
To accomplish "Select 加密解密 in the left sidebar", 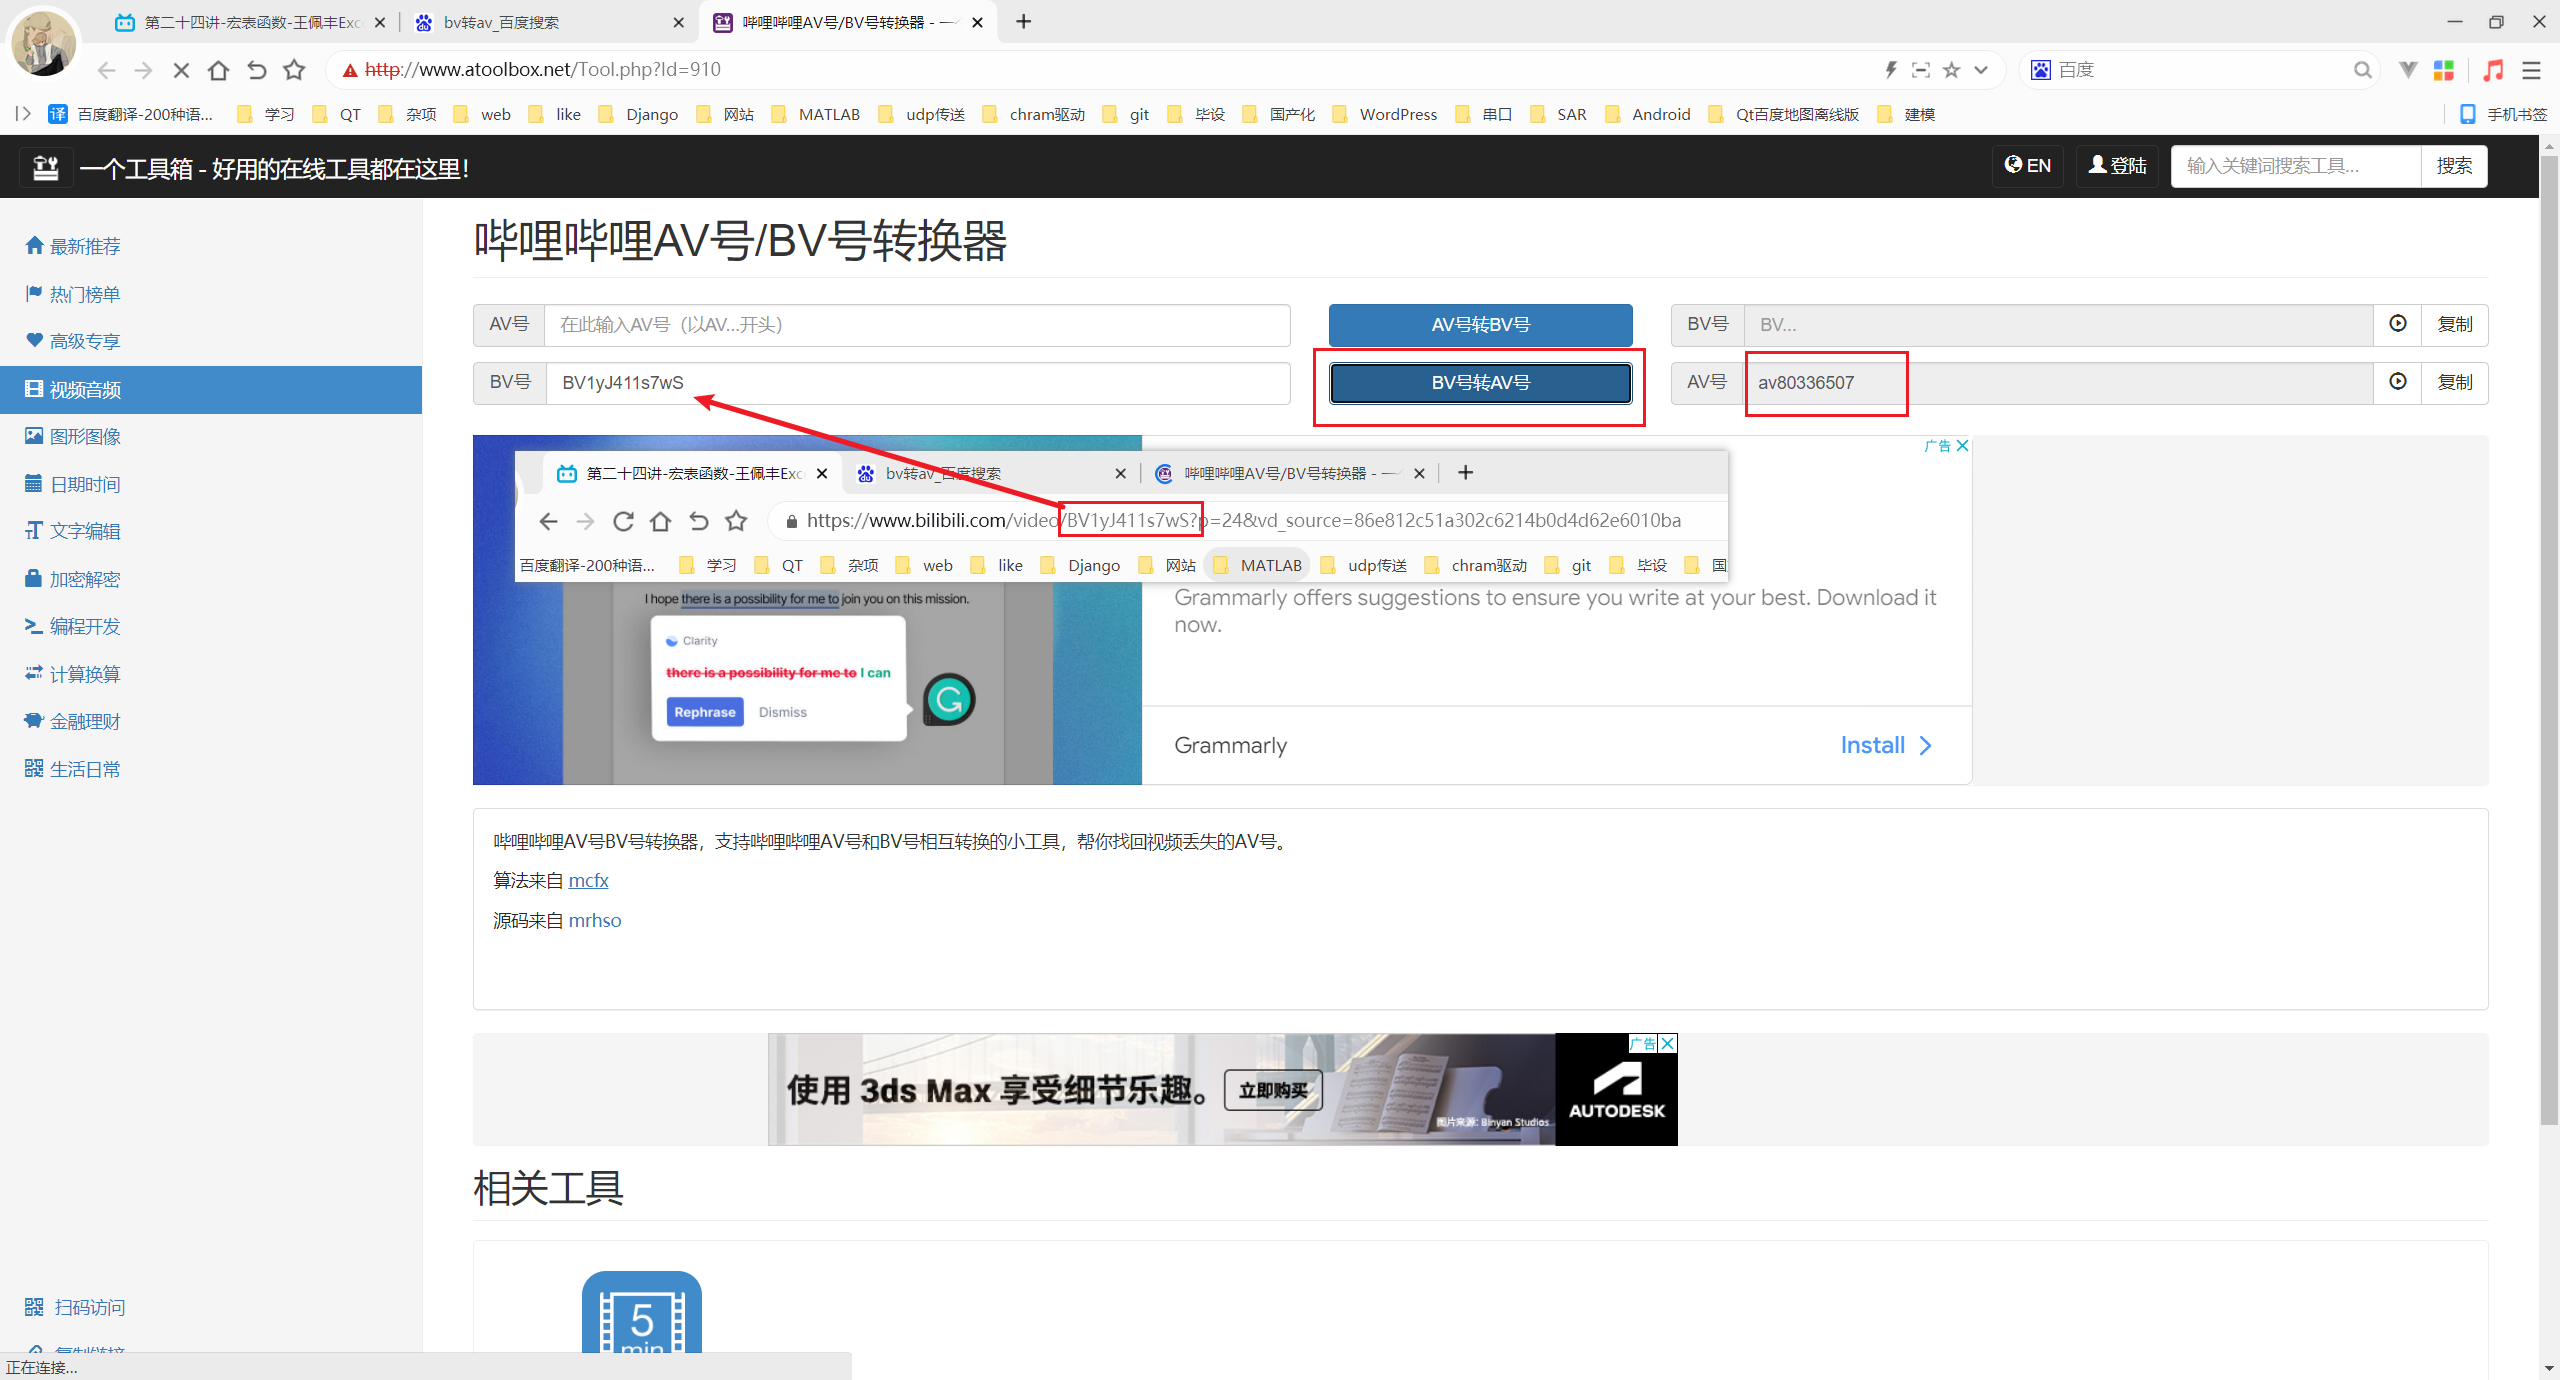I will click(85, 579).
